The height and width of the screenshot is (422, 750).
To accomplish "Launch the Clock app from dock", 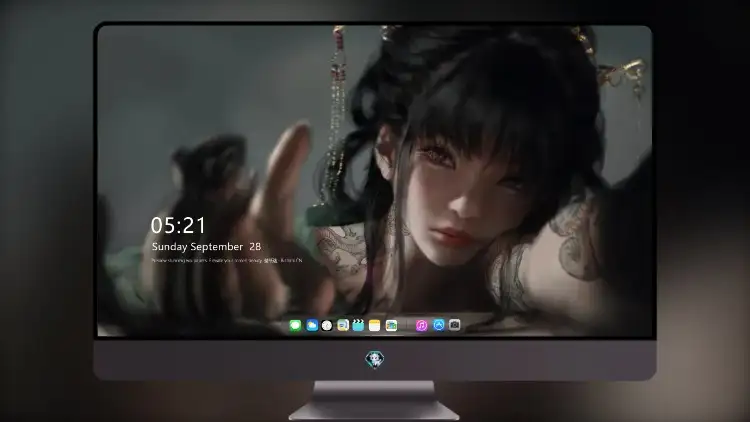I will [x=327, y=325].
